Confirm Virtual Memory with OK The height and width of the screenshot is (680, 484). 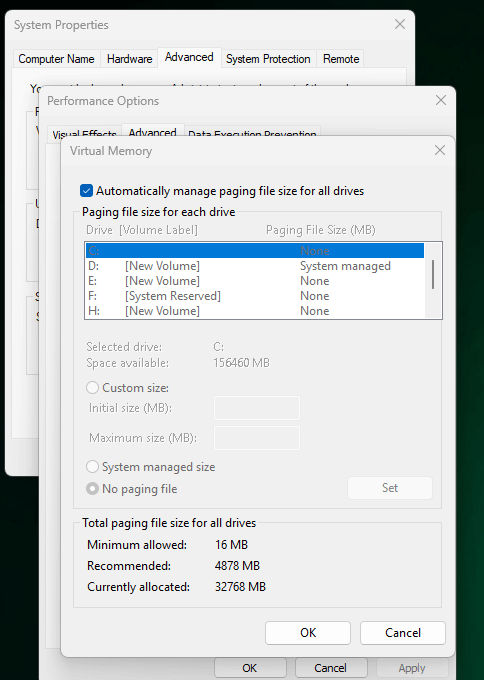[308, 633]
